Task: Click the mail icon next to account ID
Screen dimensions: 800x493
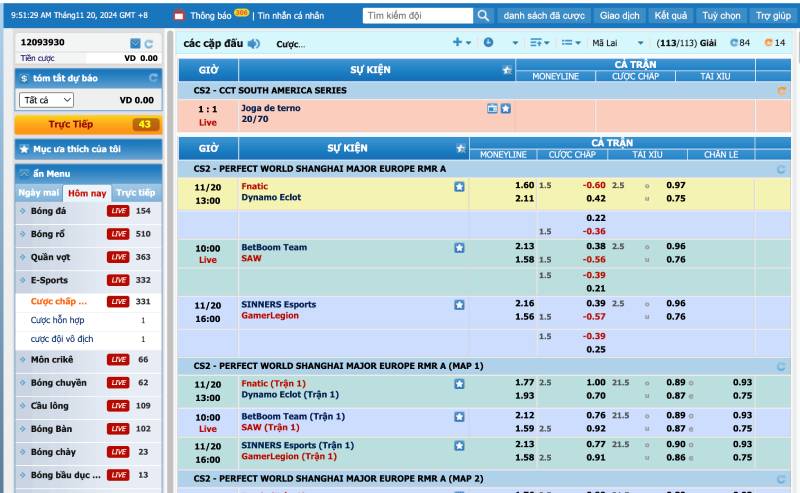Action: click(135, 43)
